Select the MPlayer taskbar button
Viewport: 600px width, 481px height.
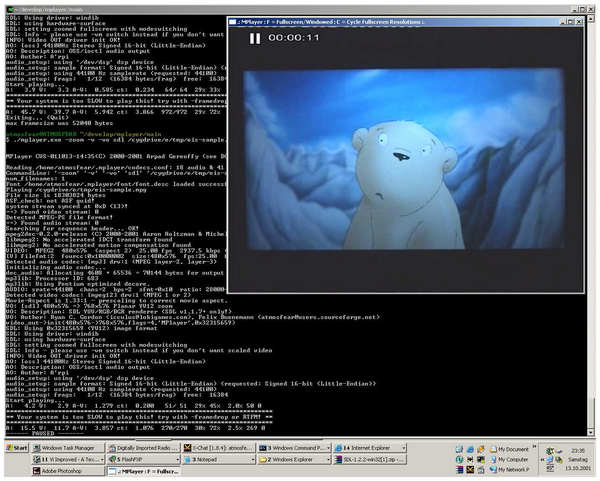143,471
